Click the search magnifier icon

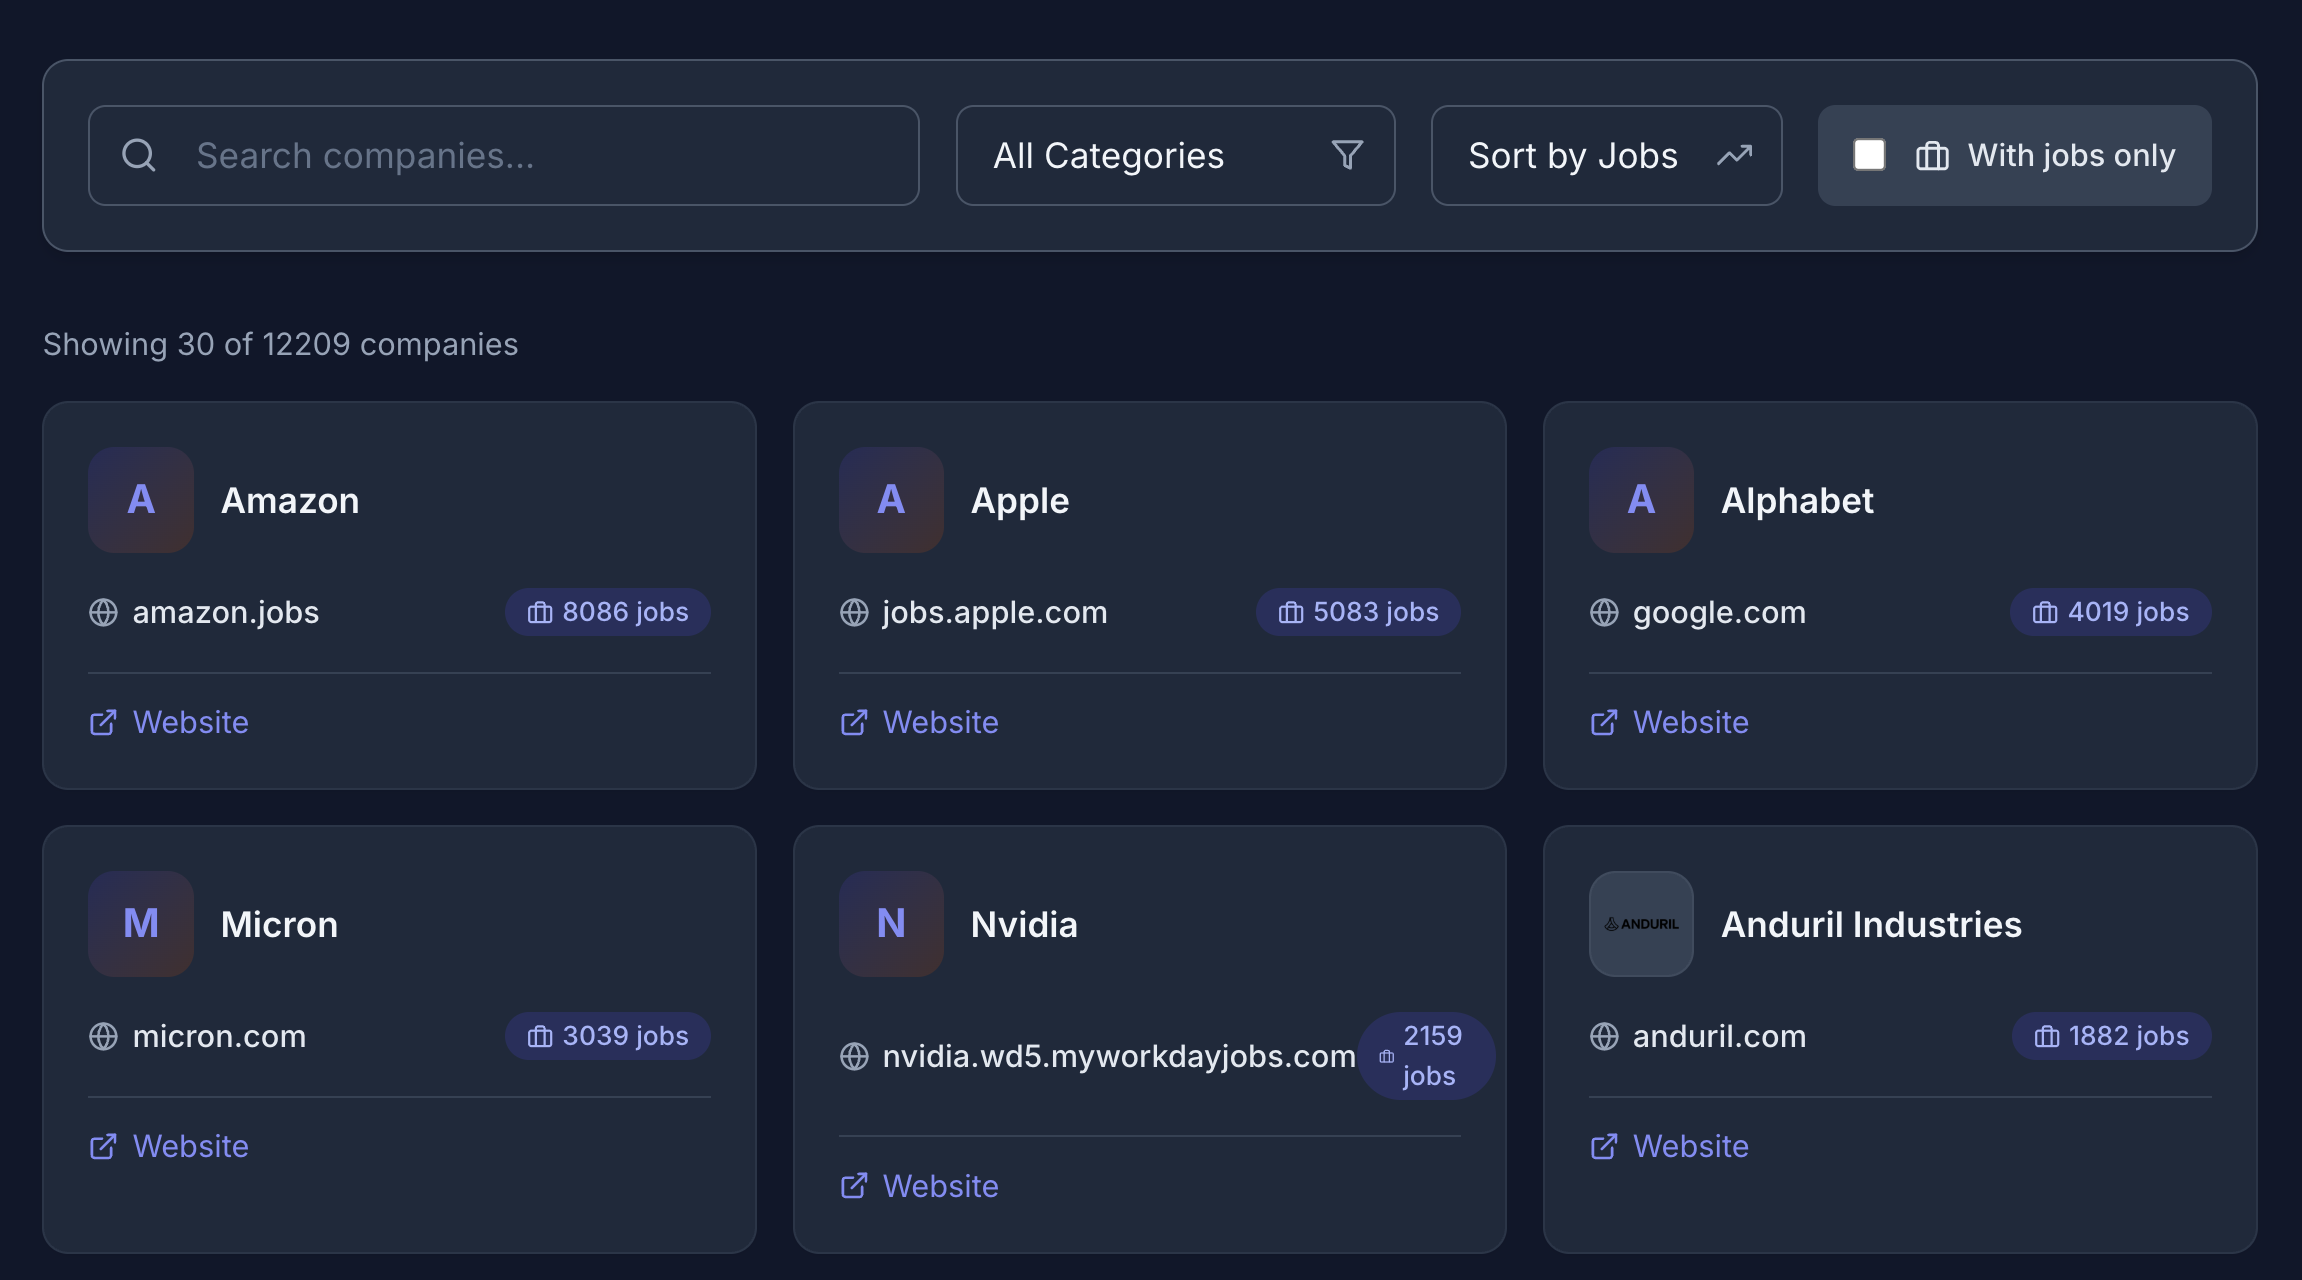[139, 155]
